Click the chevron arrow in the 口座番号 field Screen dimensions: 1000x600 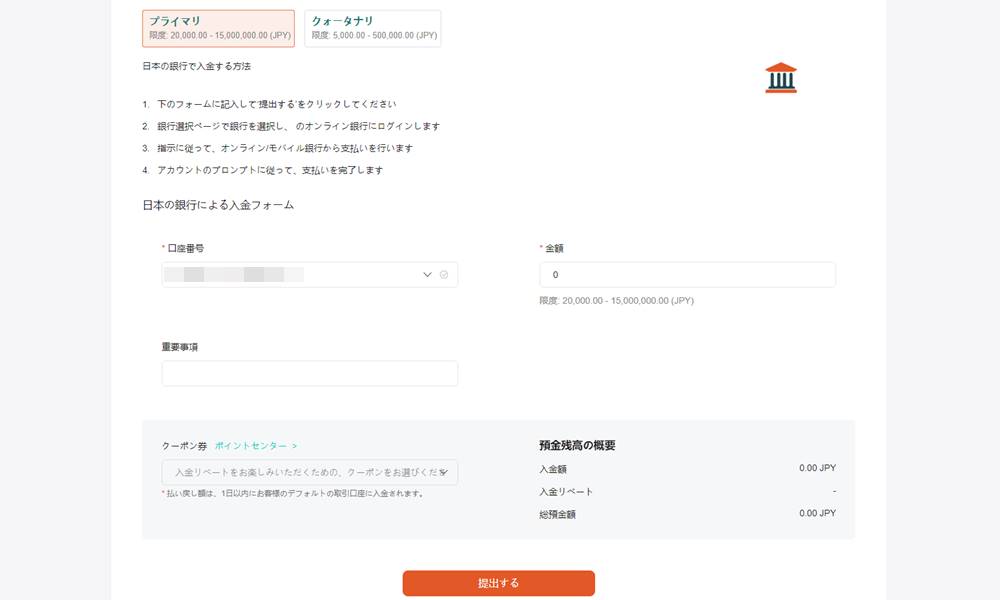[x=425, y=273]
